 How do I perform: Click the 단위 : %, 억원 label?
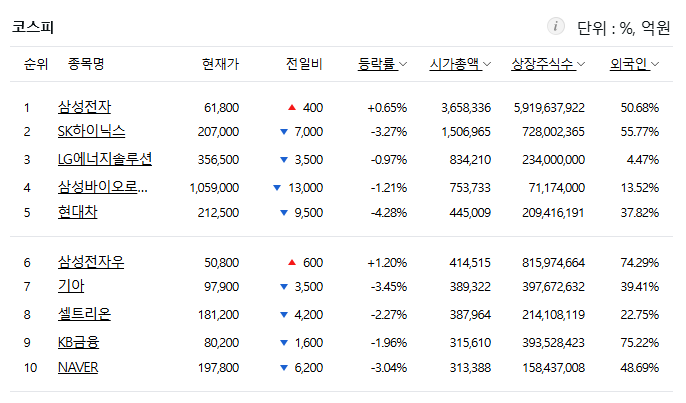(623, 28)
